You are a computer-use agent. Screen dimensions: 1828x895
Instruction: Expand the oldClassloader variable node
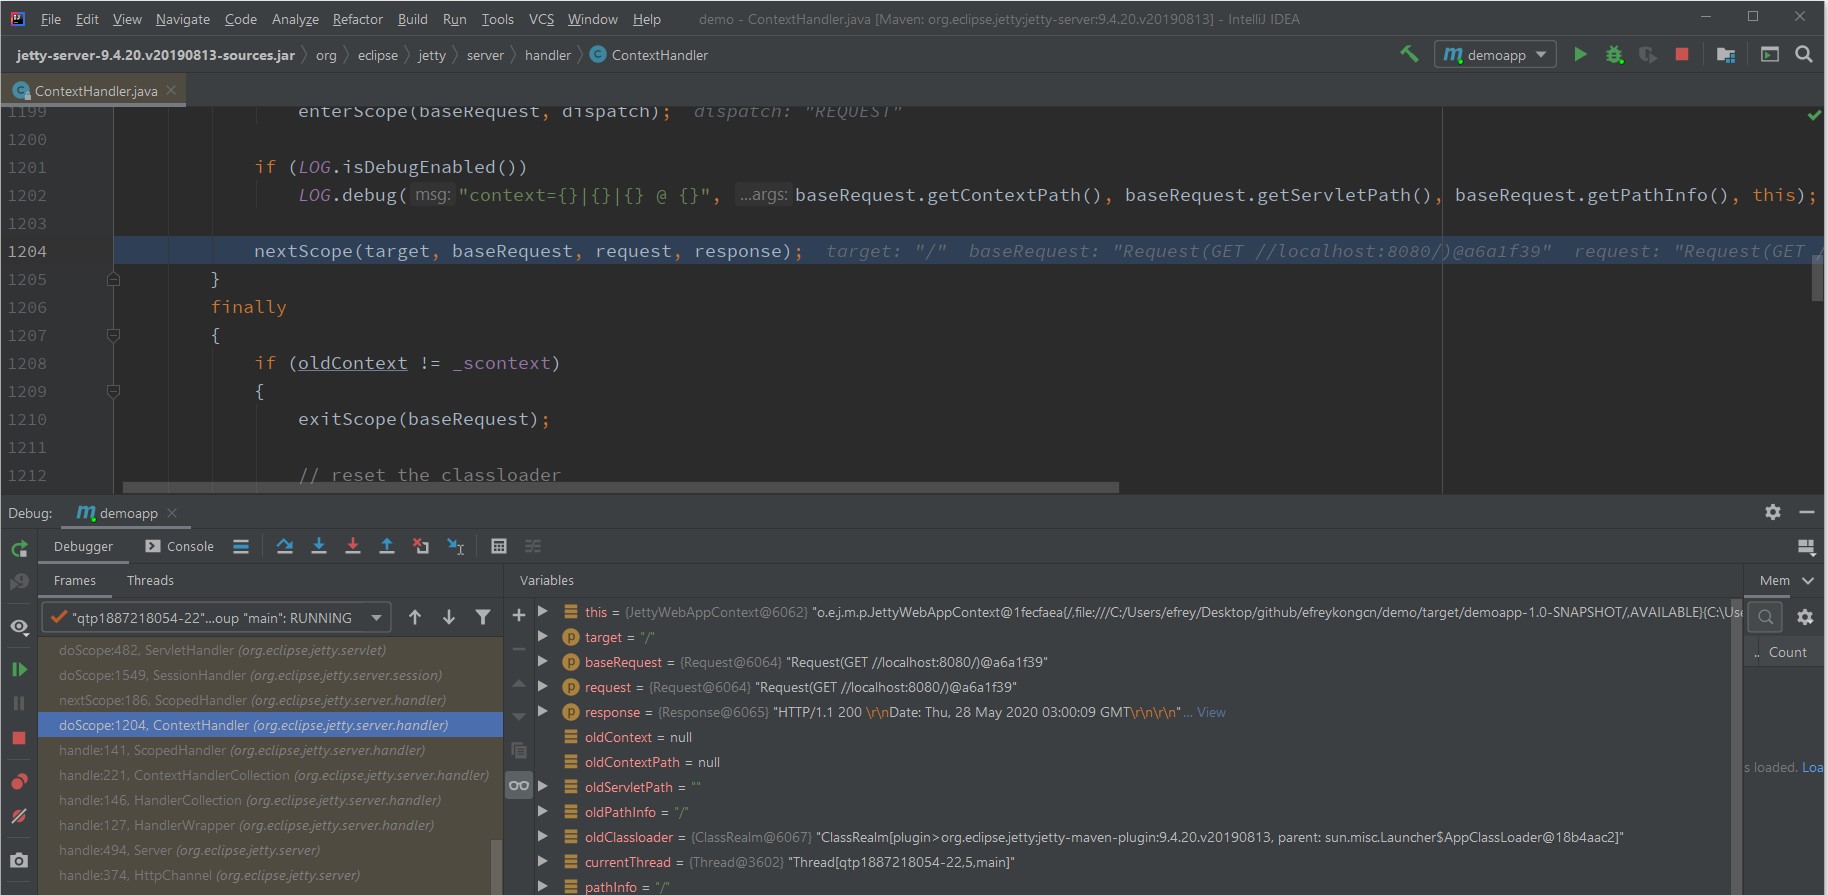tap(543, 836)
